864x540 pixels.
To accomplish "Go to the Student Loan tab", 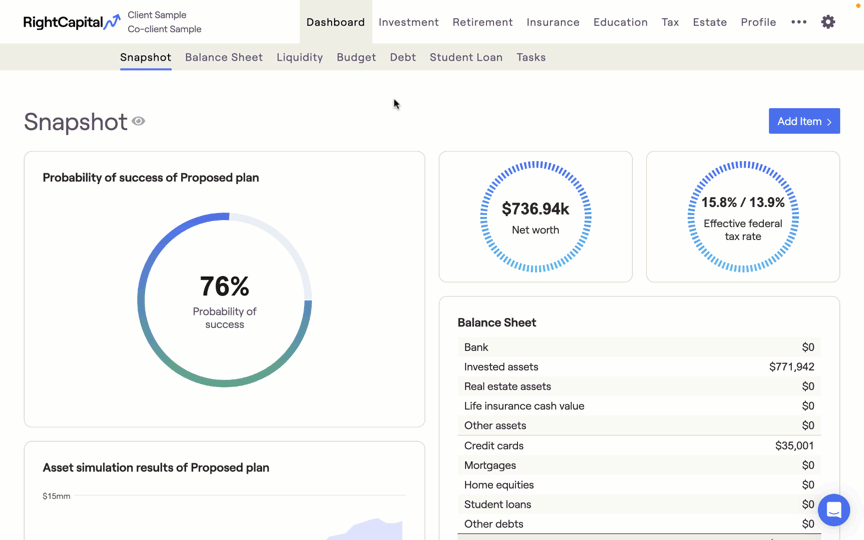I will click(466, 57).
